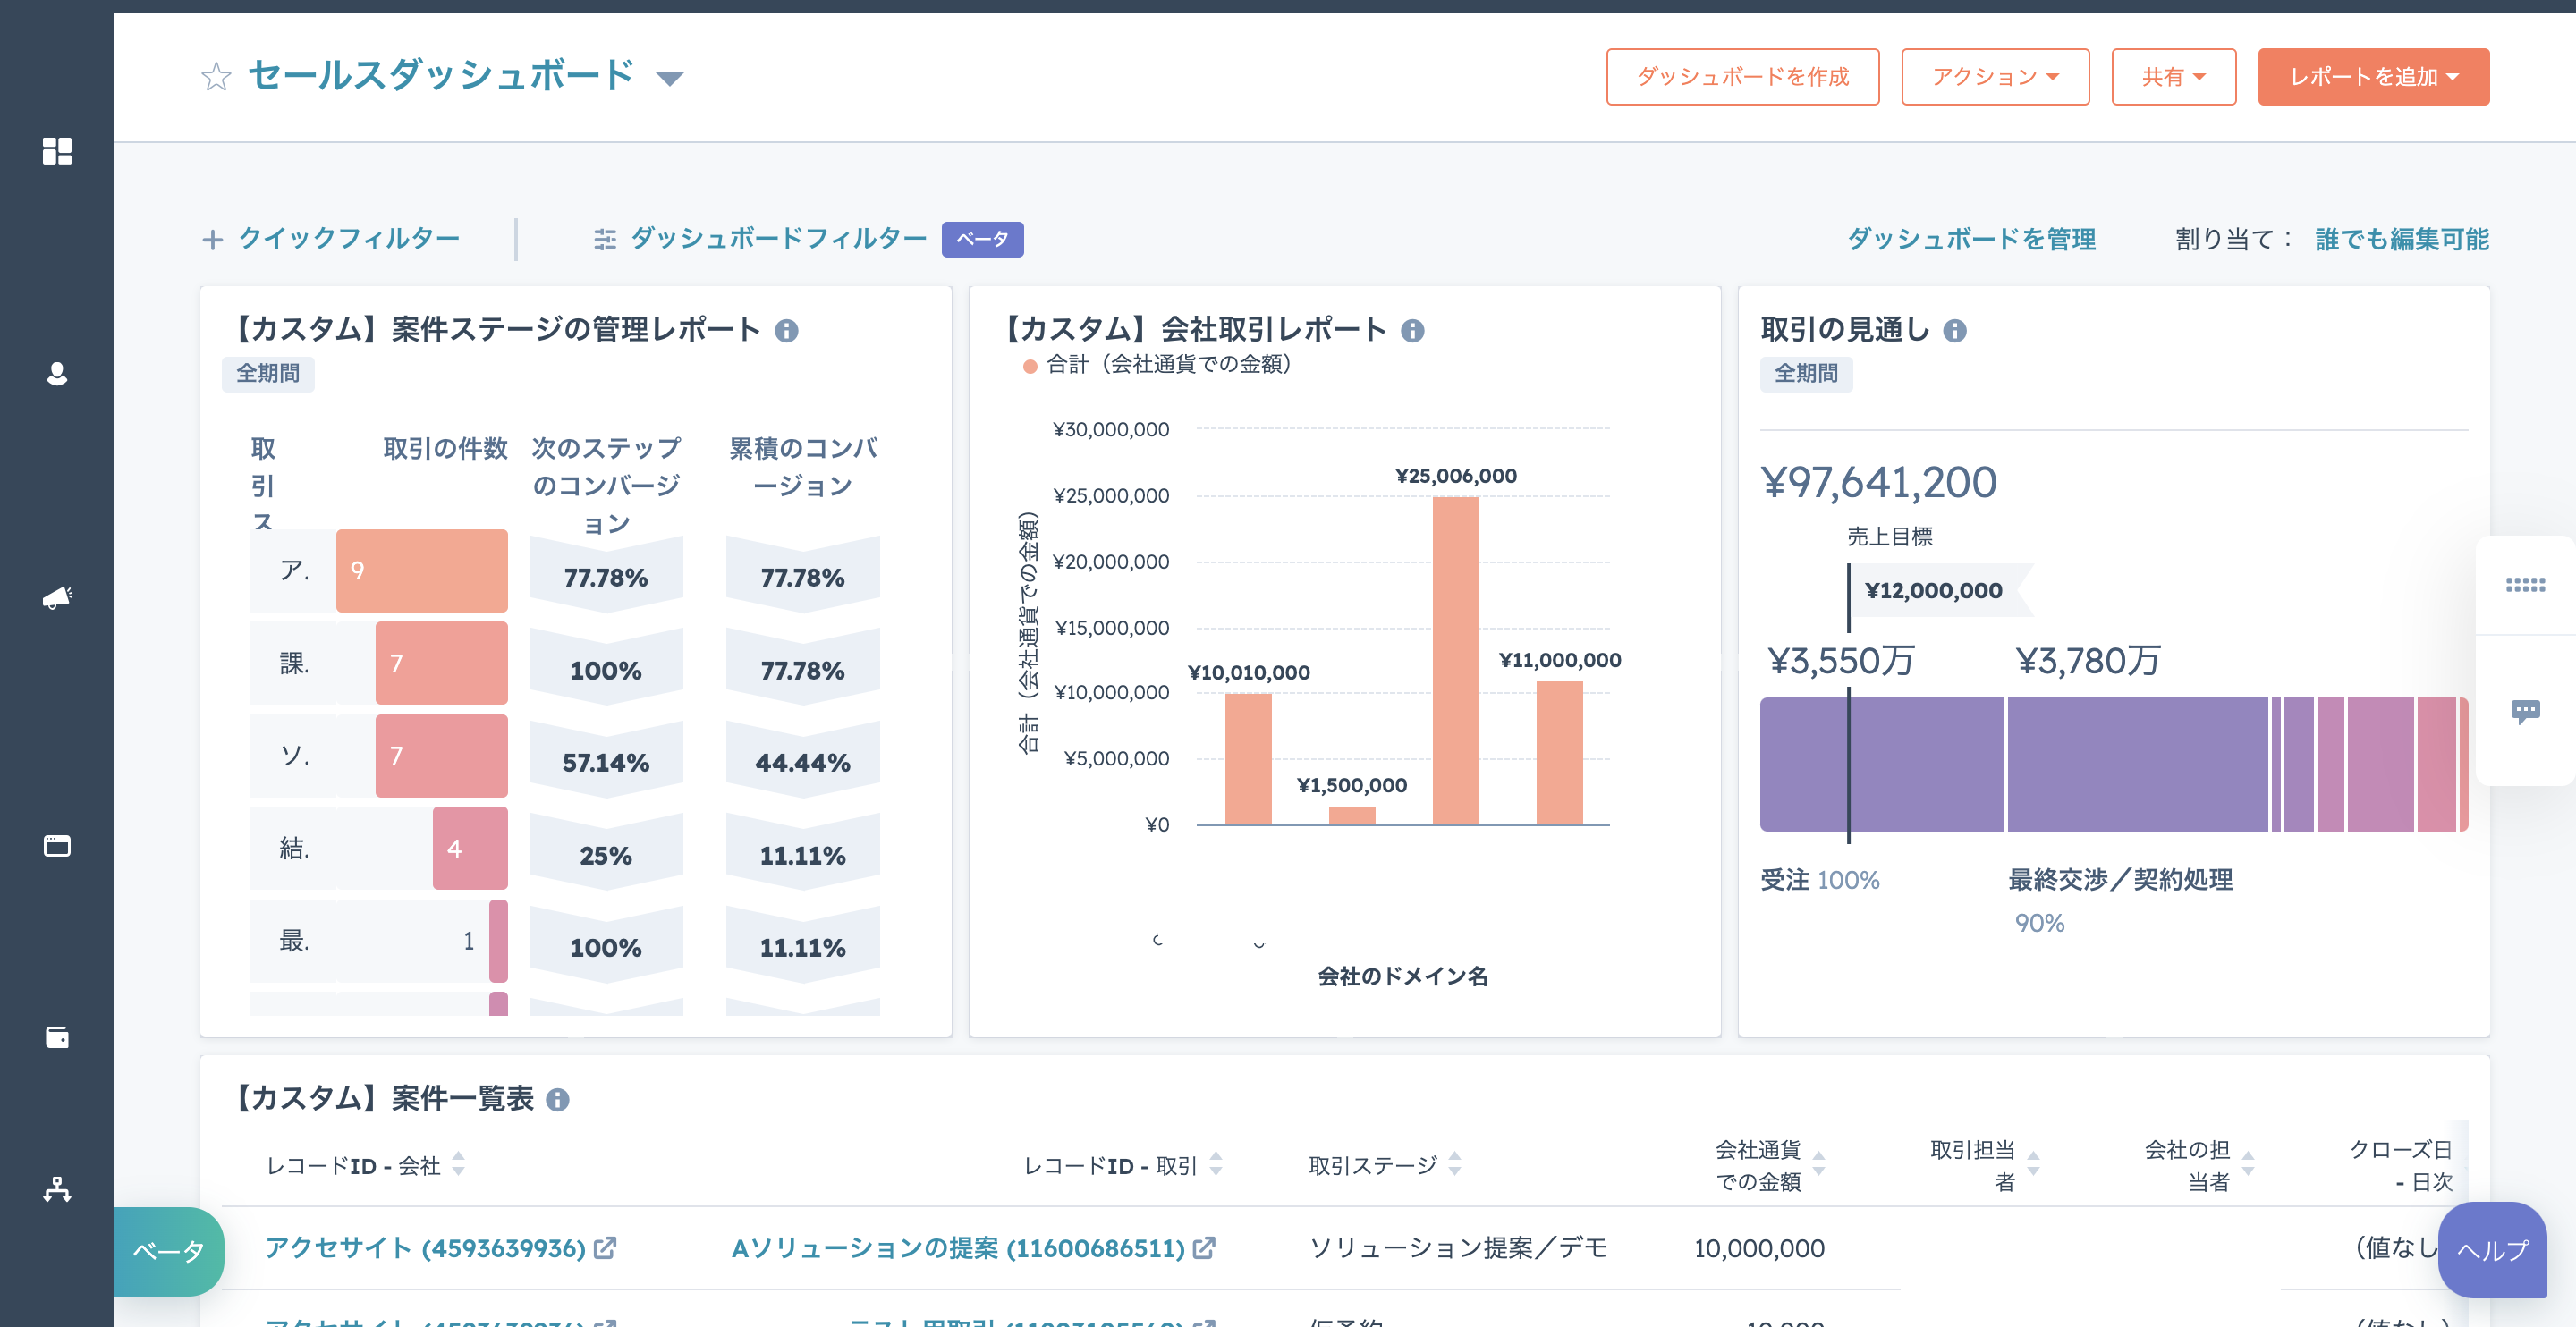The image size is (2576, 1327).
Task: Click the ¥3,780万 forecast bar segment
Action: click(x=2137, y=764)
